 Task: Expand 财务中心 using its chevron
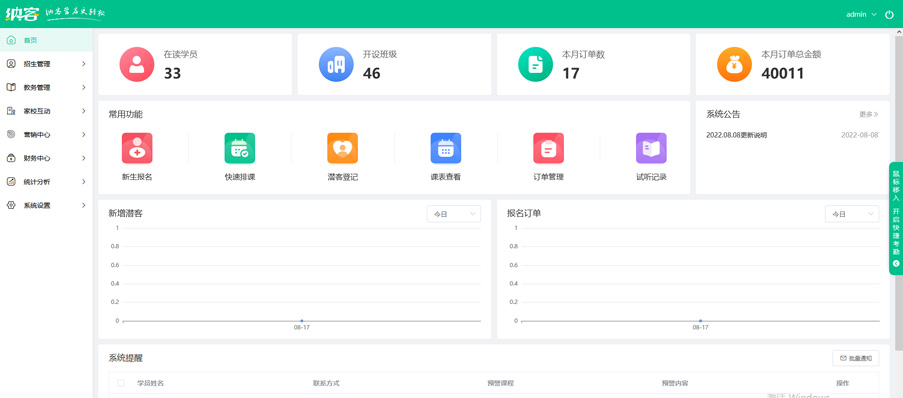point(84,158)
